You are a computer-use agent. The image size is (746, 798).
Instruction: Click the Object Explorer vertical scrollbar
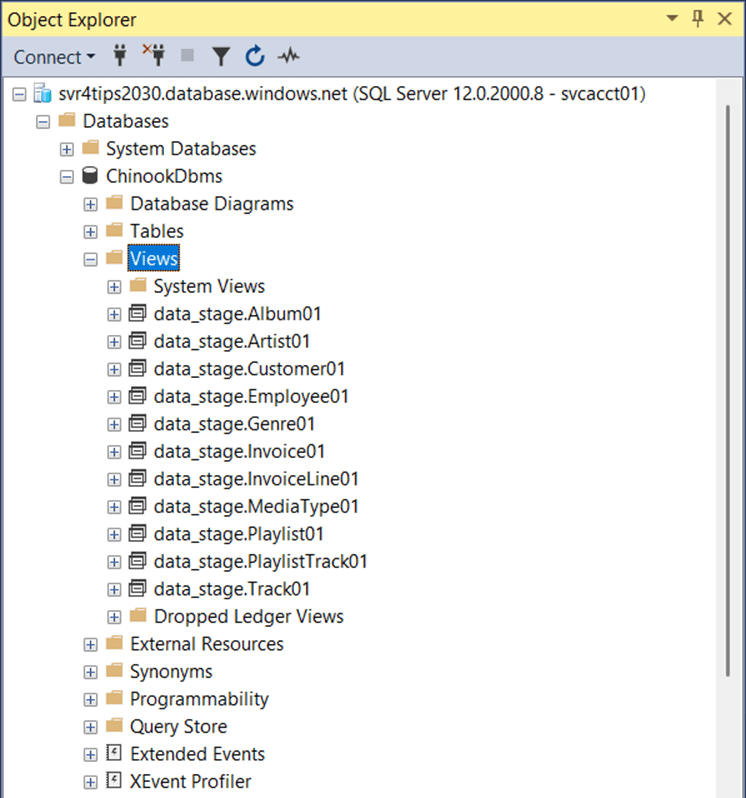[728, 391]
